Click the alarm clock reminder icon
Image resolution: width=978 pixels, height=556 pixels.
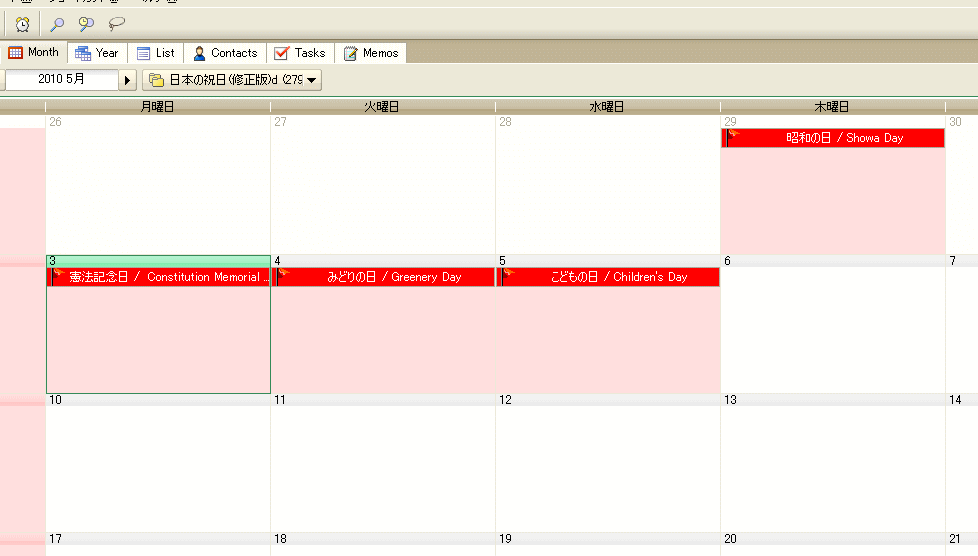(22, 24)
